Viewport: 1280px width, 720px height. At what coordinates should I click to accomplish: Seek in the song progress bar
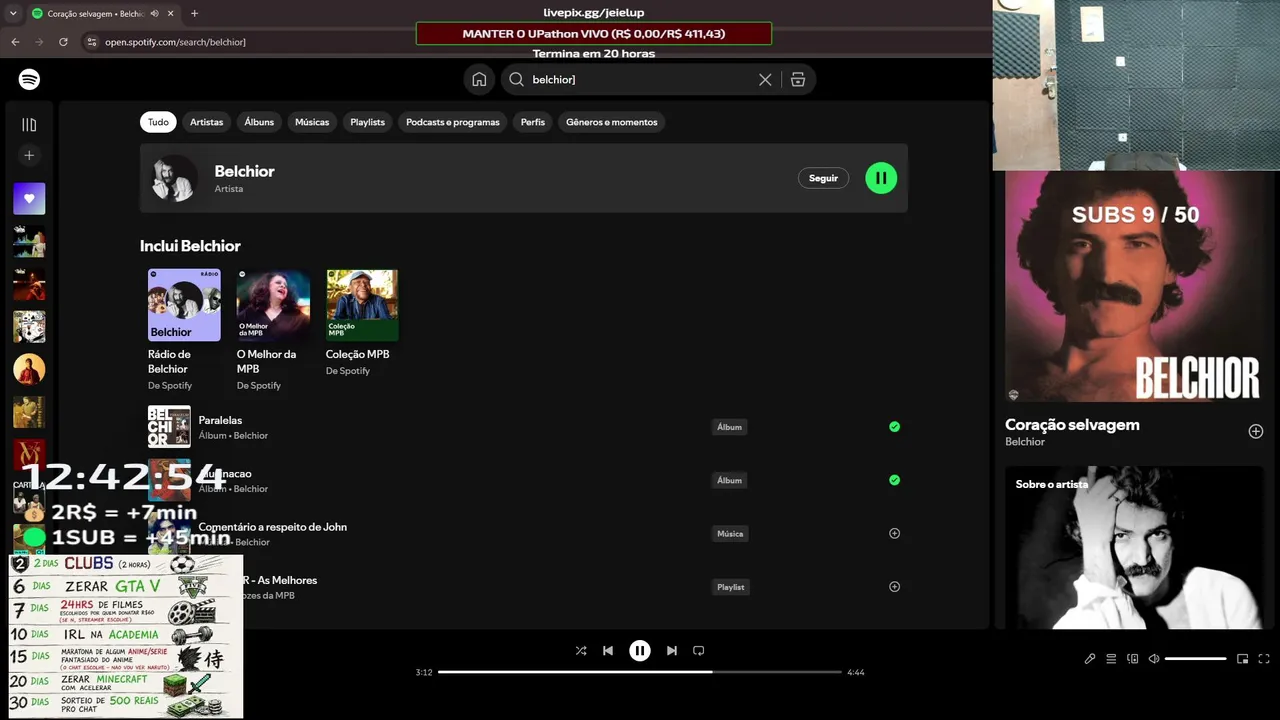640,672
